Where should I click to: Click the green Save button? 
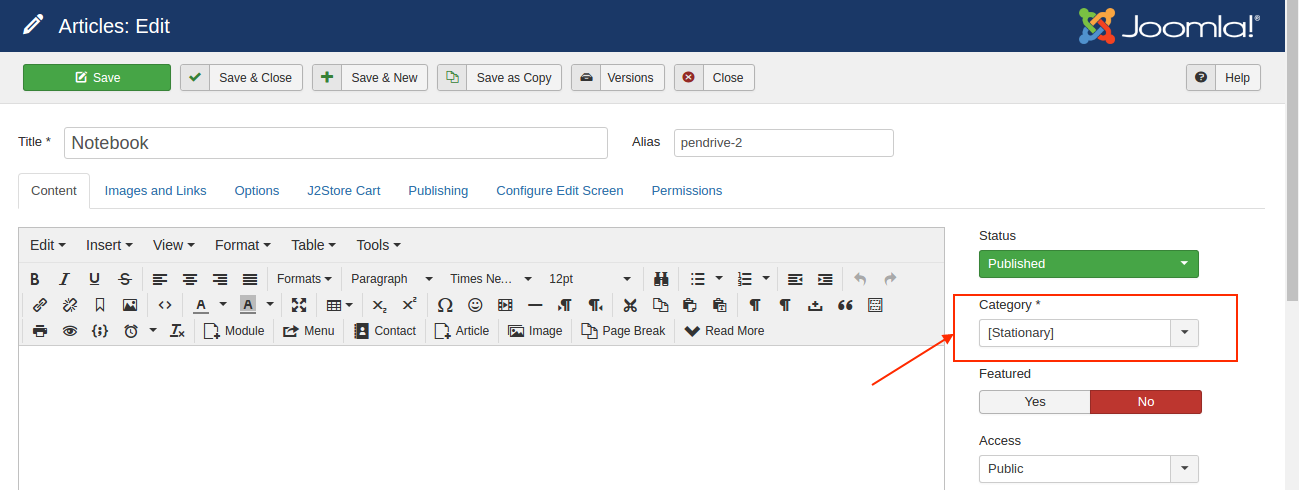[x=97, y=78]
